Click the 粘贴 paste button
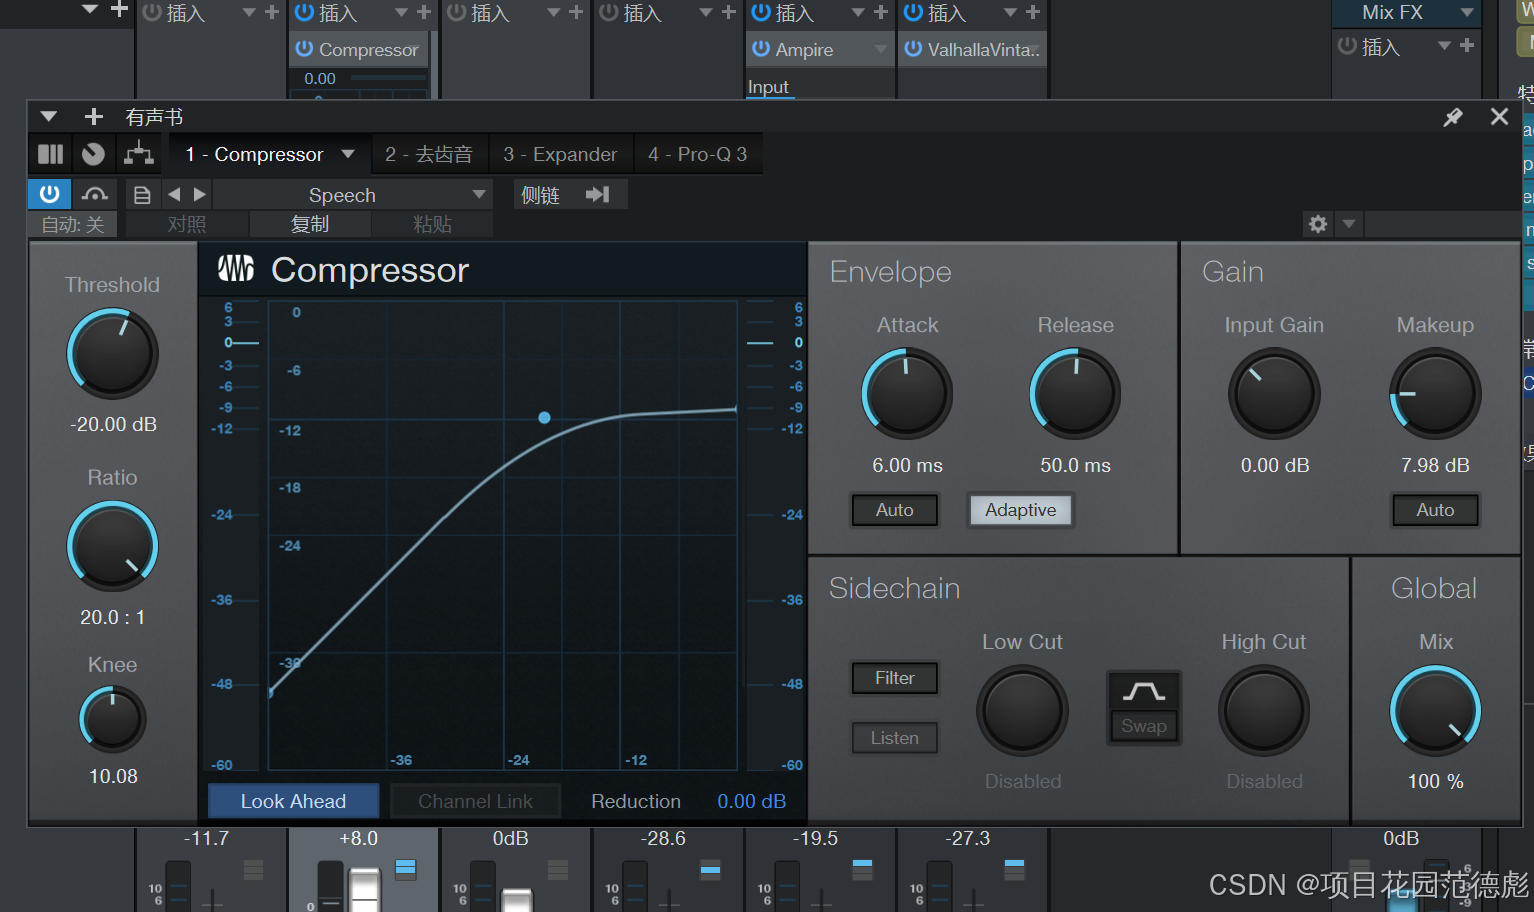Viewport: 1534px width, 912px height. pyautogui.click(x=432, y=224)
